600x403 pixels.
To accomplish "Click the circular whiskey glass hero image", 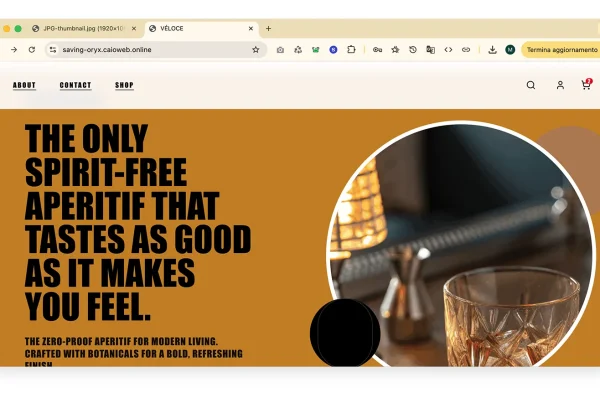I will 461,244.
